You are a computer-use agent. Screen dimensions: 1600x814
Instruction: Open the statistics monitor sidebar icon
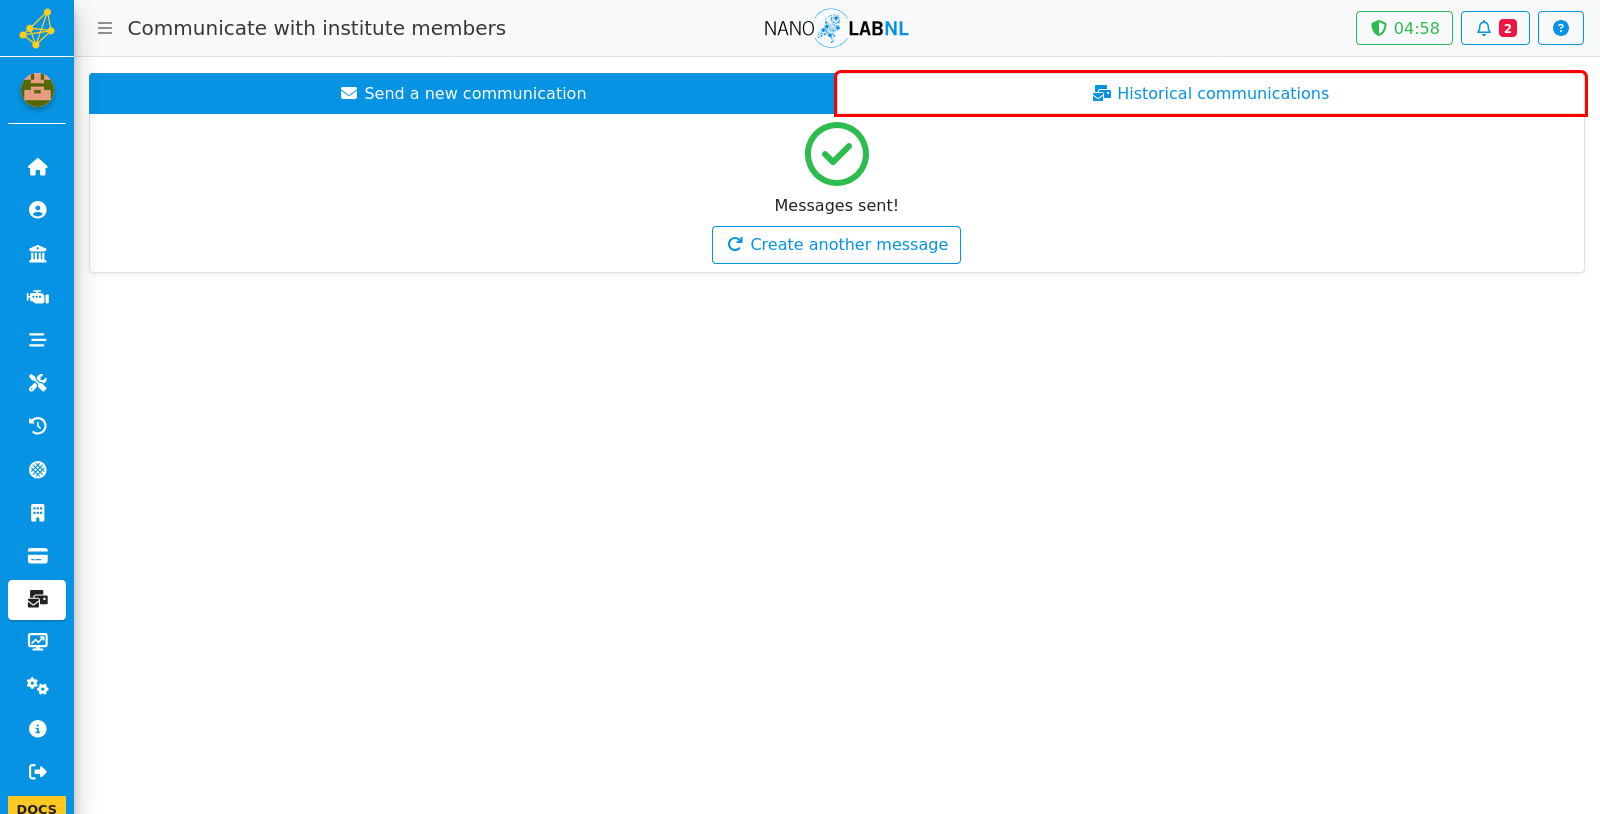(x=37, y=642)
